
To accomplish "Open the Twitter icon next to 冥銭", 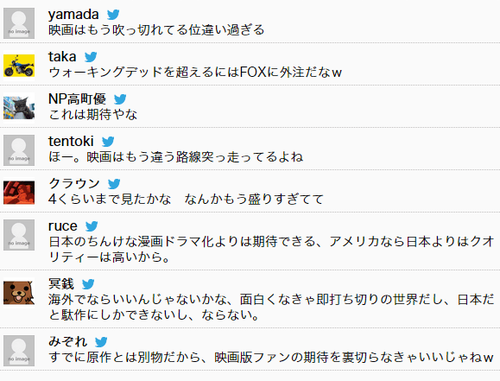I will point(88,284).
